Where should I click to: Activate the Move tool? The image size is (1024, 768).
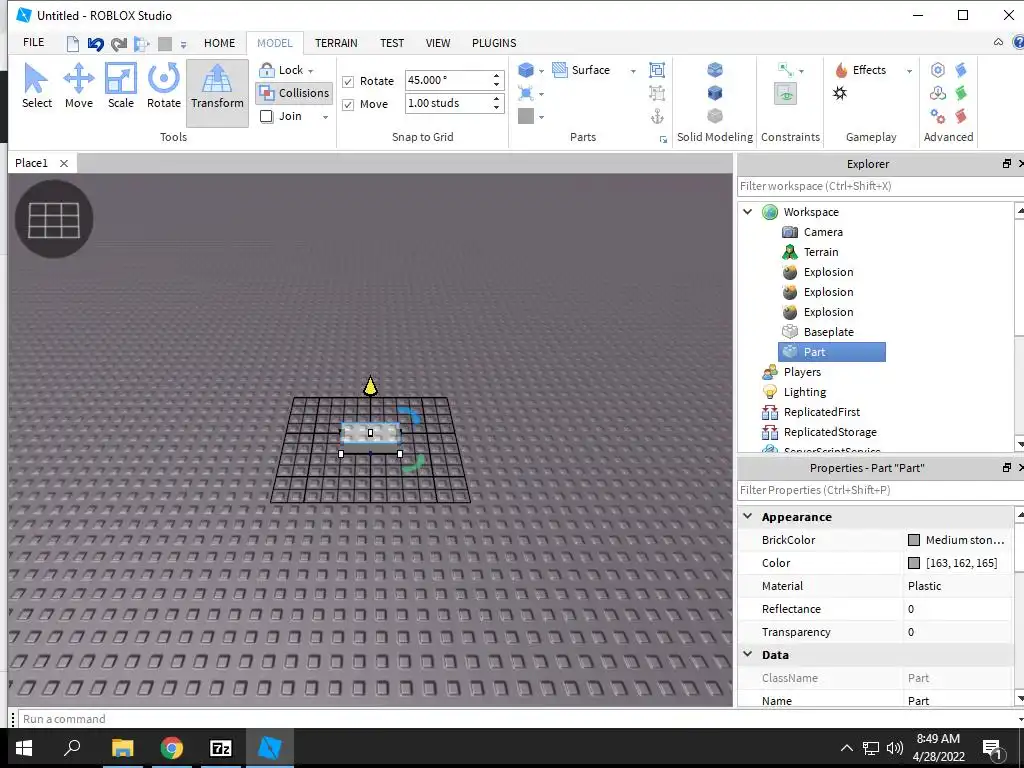[x=78, y=86]
